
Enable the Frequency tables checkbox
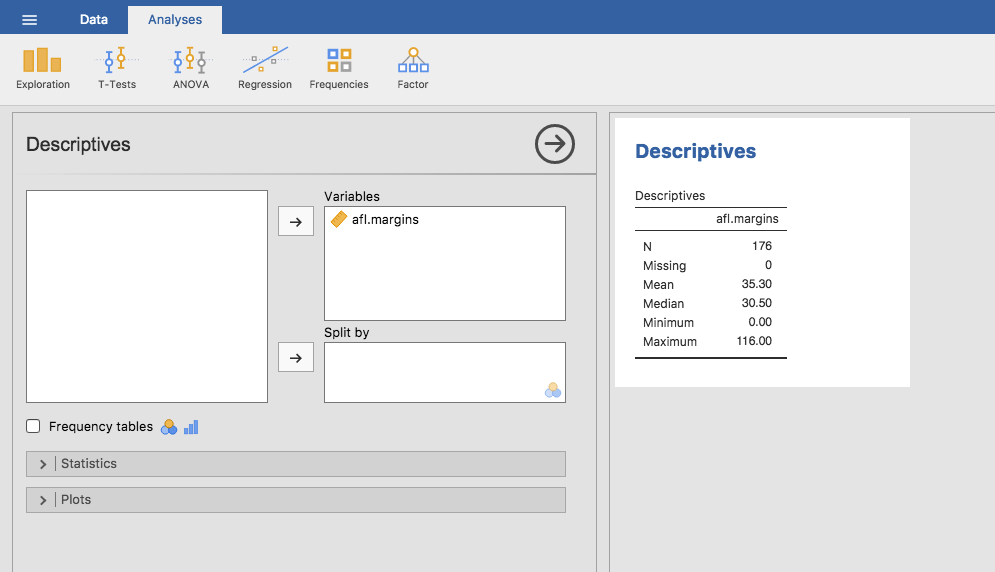pos(33,426)
